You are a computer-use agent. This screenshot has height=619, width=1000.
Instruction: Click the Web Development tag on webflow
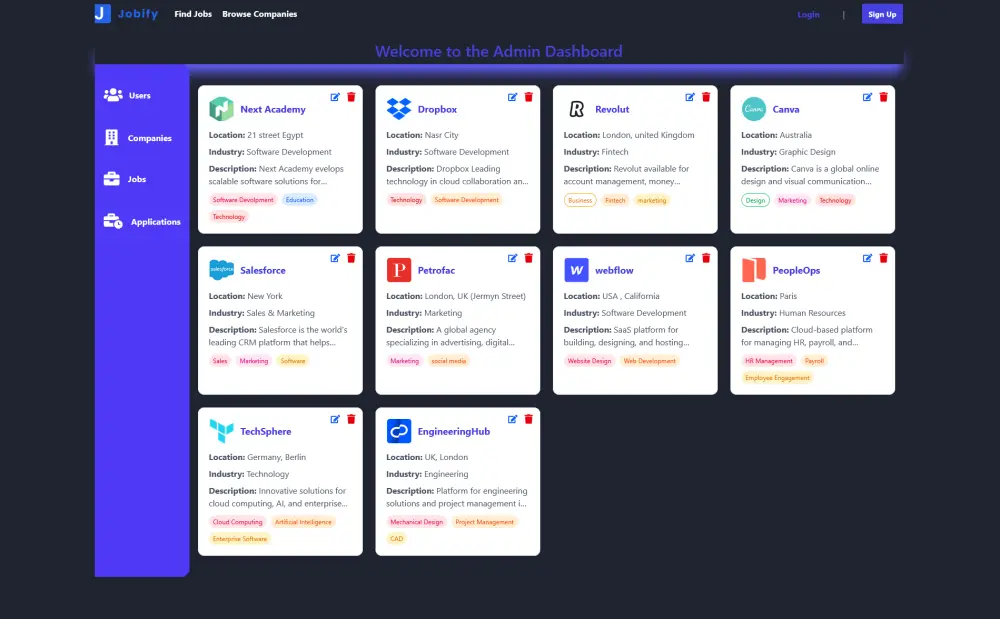coord(649,361)
